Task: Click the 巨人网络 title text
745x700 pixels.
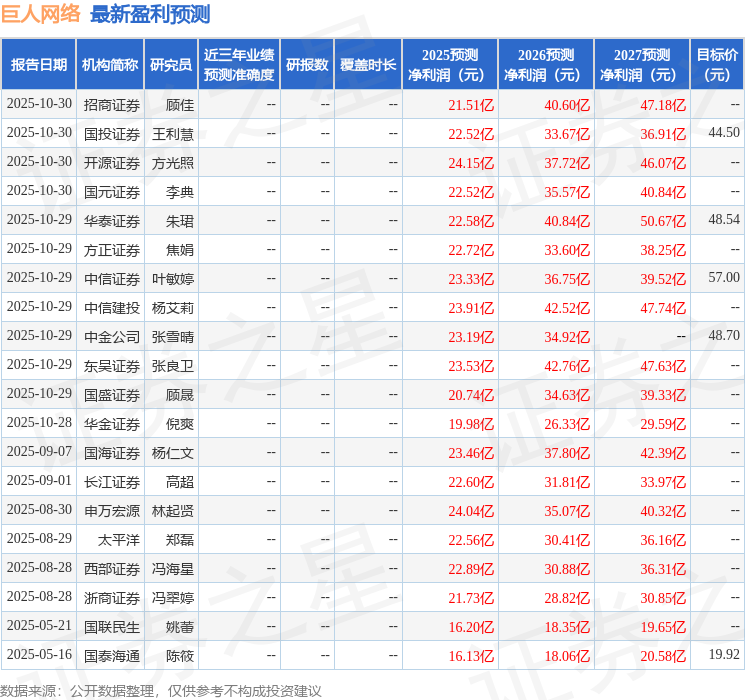Action: [x=41, y=14]
